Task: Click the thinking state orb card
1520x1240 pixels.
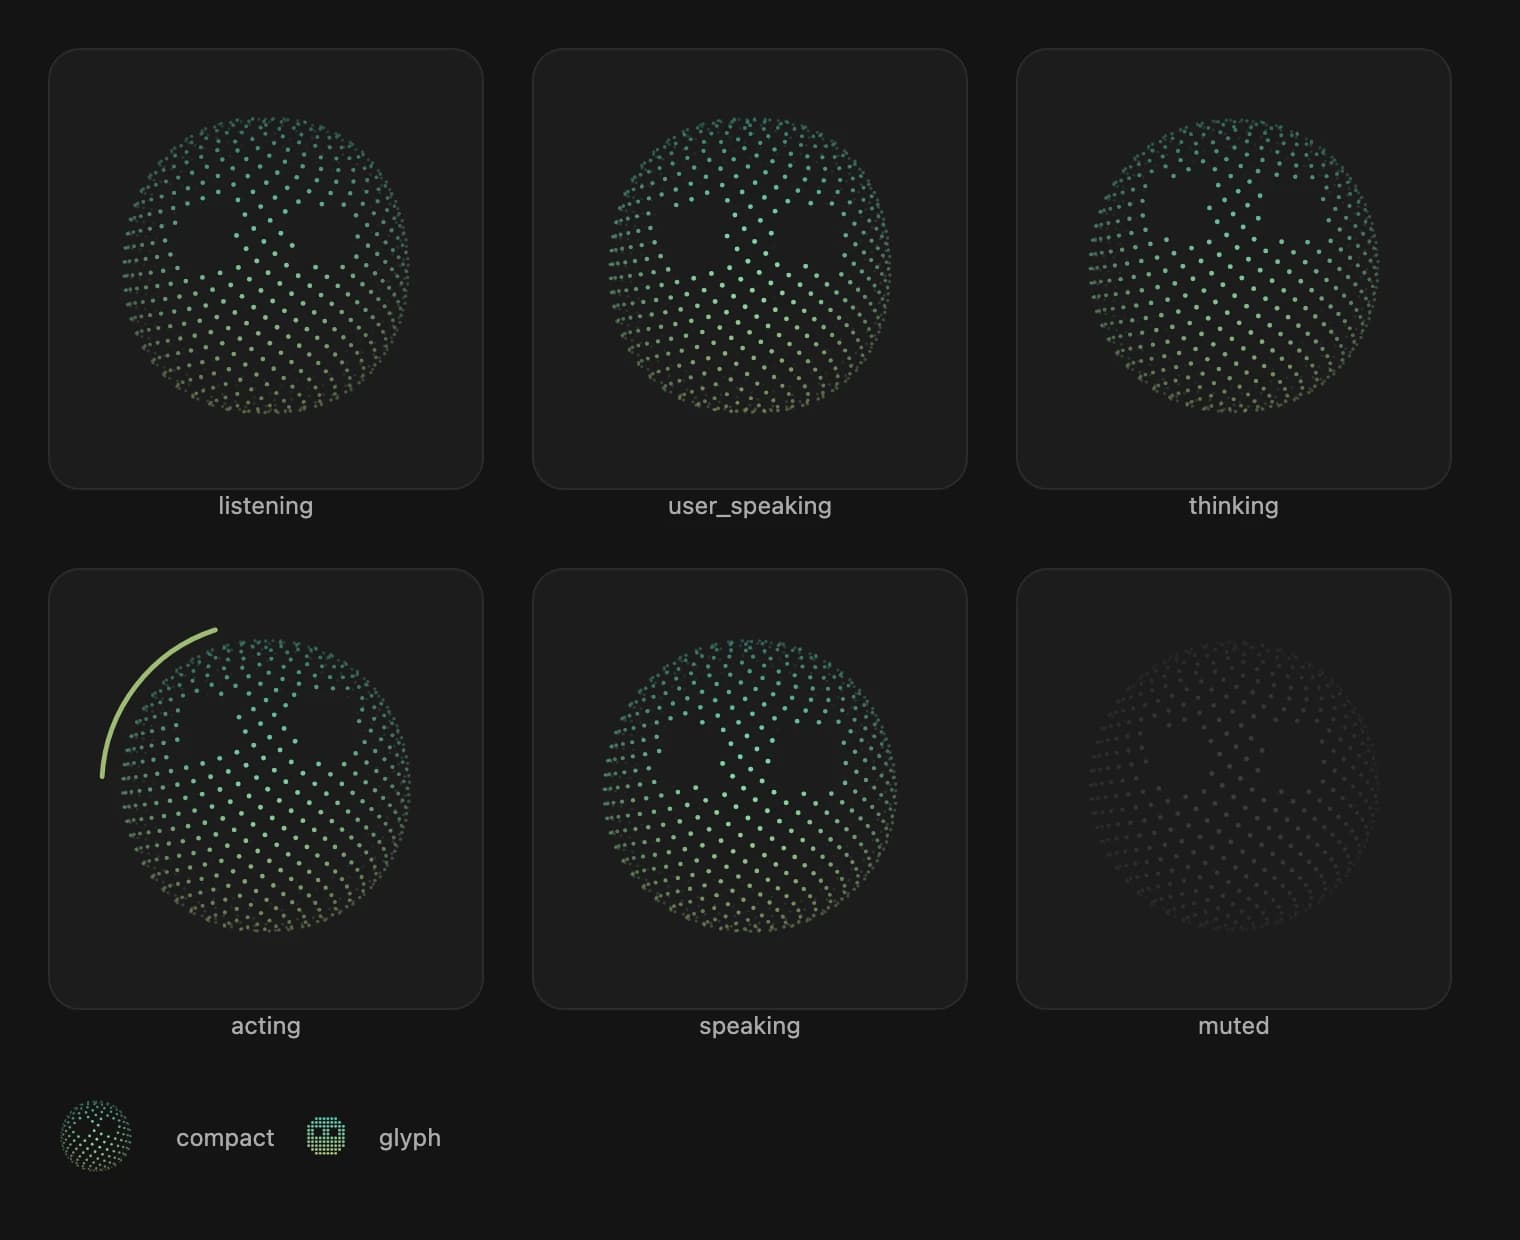Action: tap(1234, 269)
